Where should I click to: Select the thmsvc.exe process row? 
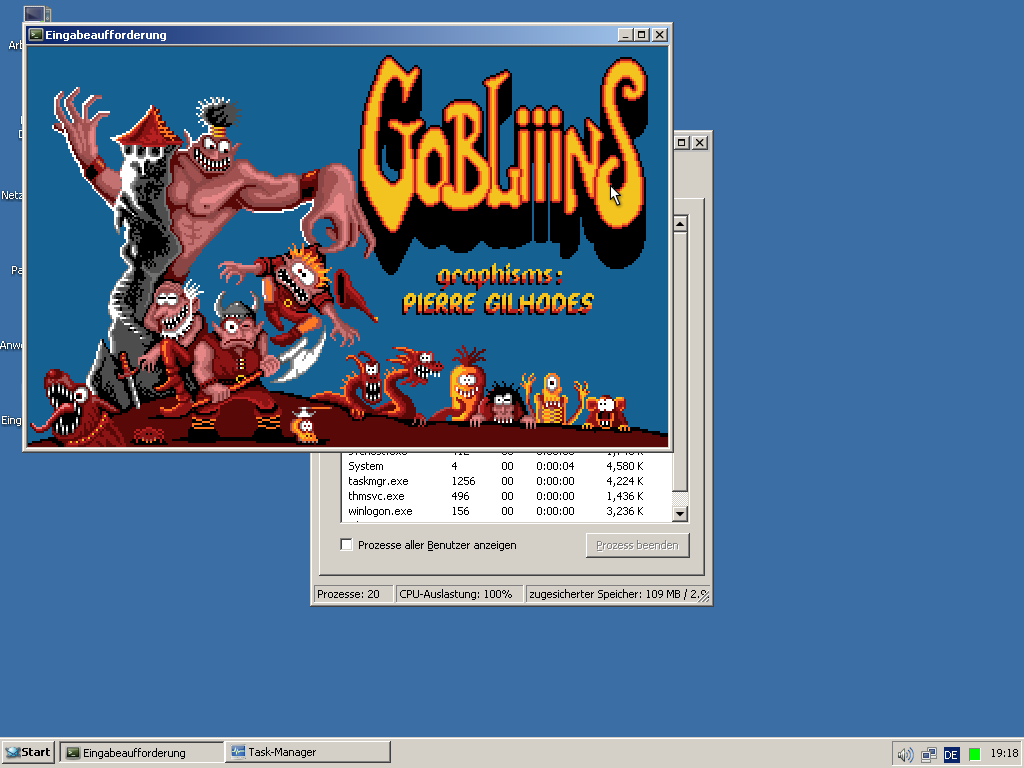coord(506,496)
